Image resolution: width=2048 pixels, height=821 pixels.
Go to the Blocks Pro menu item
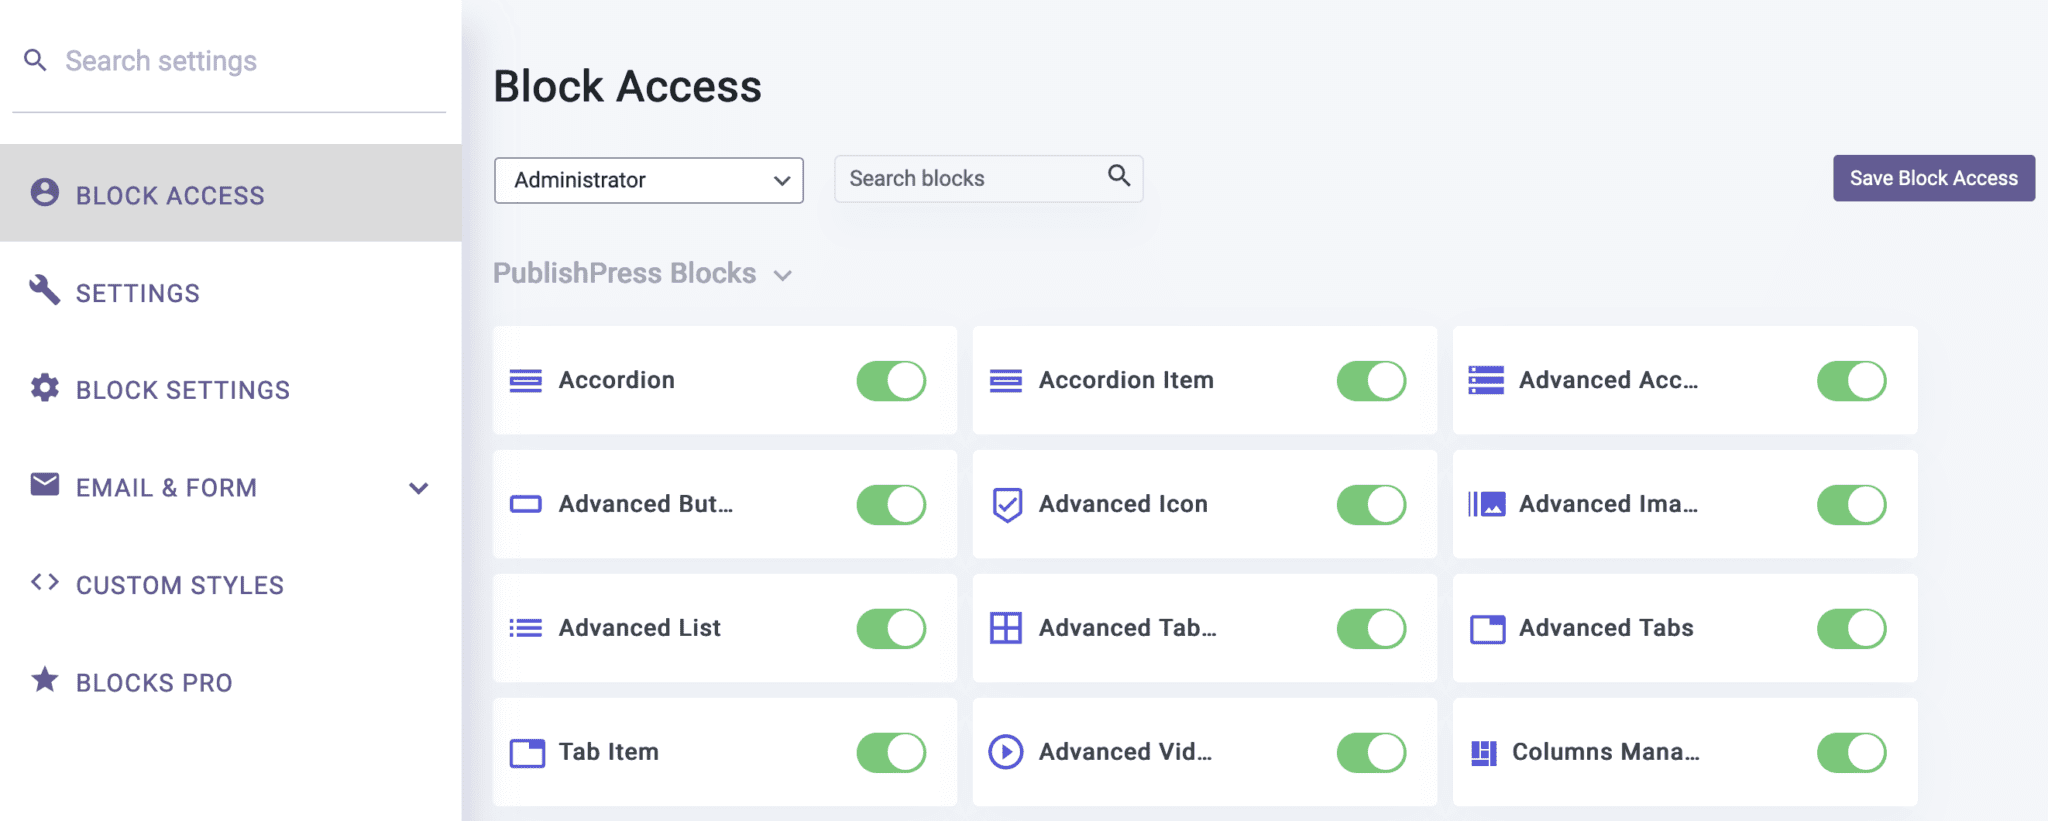231,682
